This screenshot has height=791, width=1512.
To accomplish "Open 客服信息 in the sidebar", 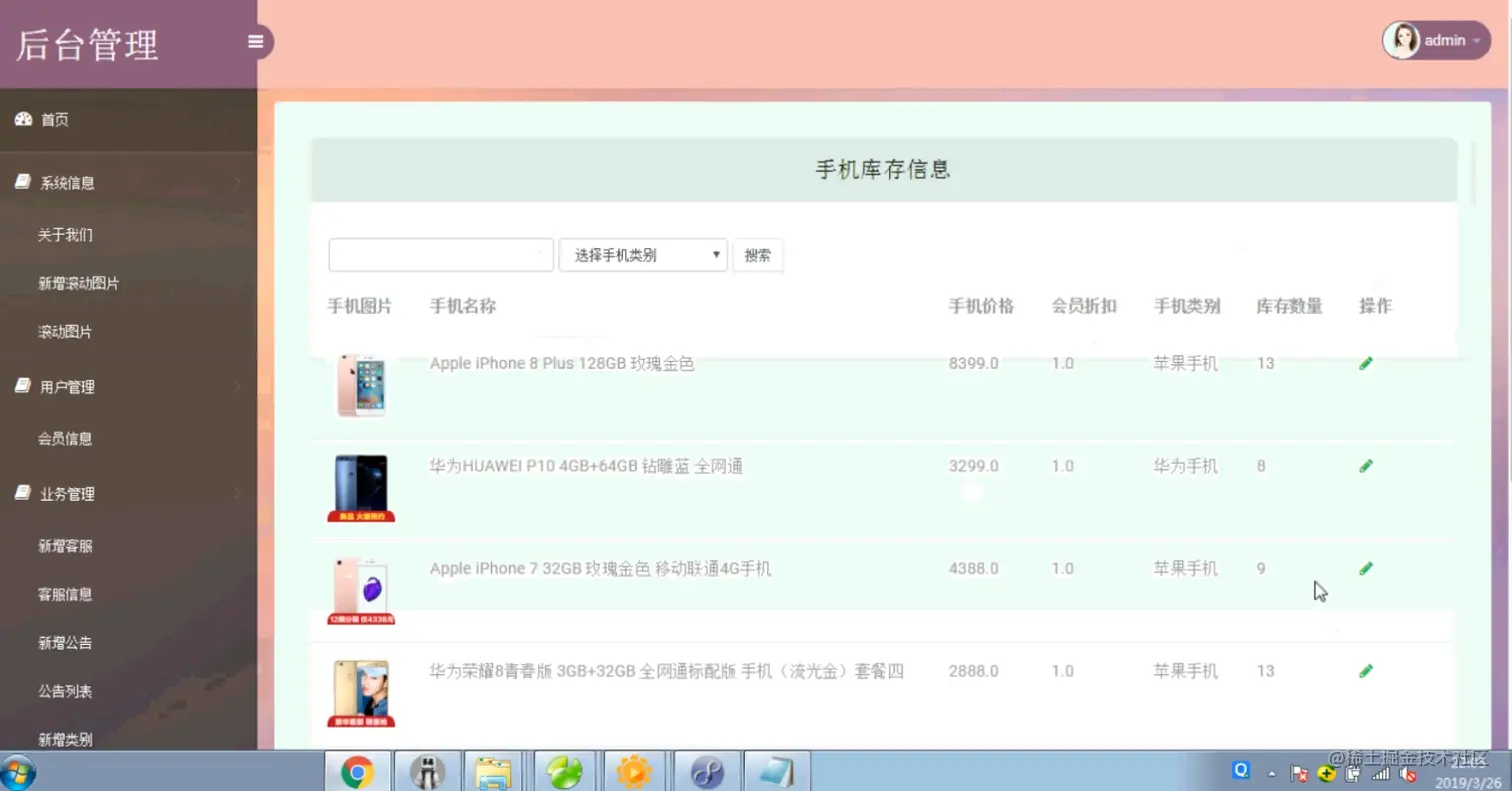I will click(65, 594).
